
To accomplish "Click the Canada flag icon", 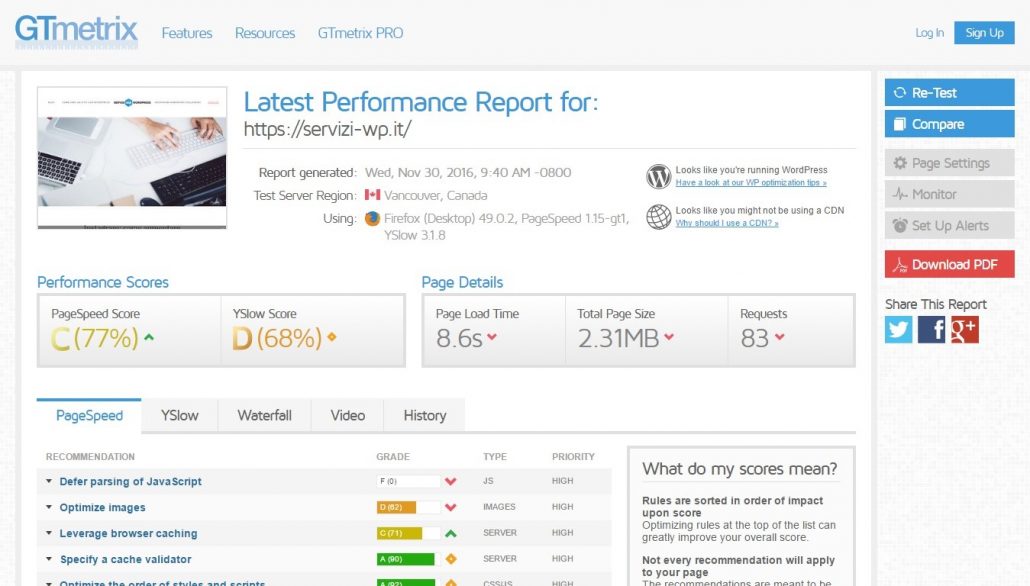I will tap(372, 195).
